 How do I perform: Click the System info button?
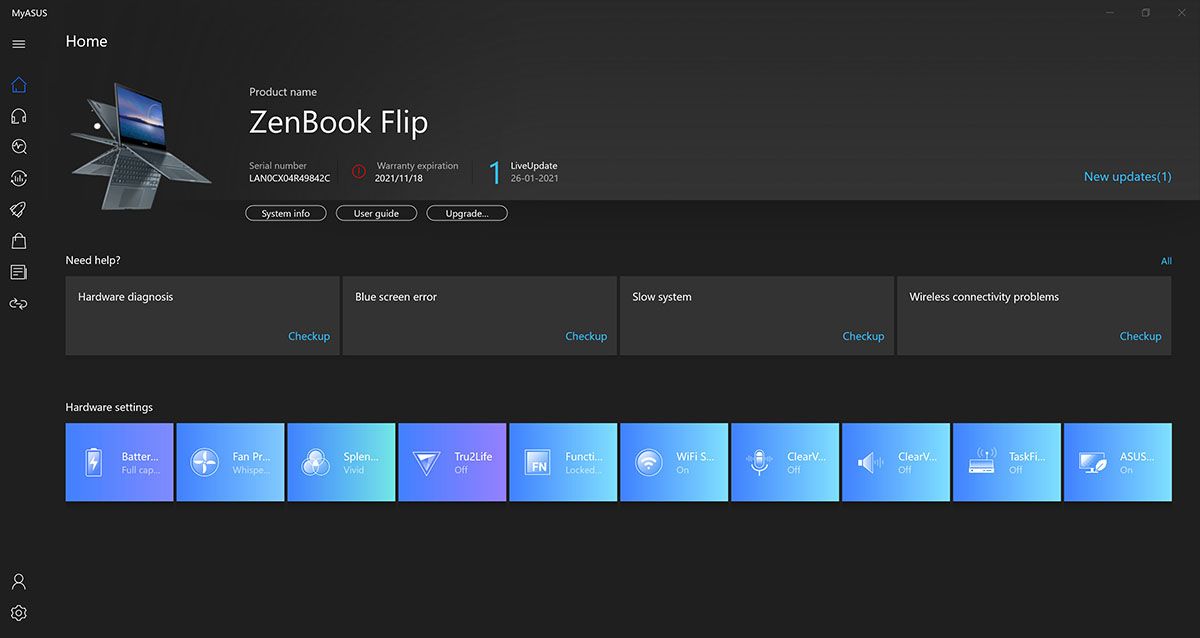pyautogui.click(x=286, y=213)
